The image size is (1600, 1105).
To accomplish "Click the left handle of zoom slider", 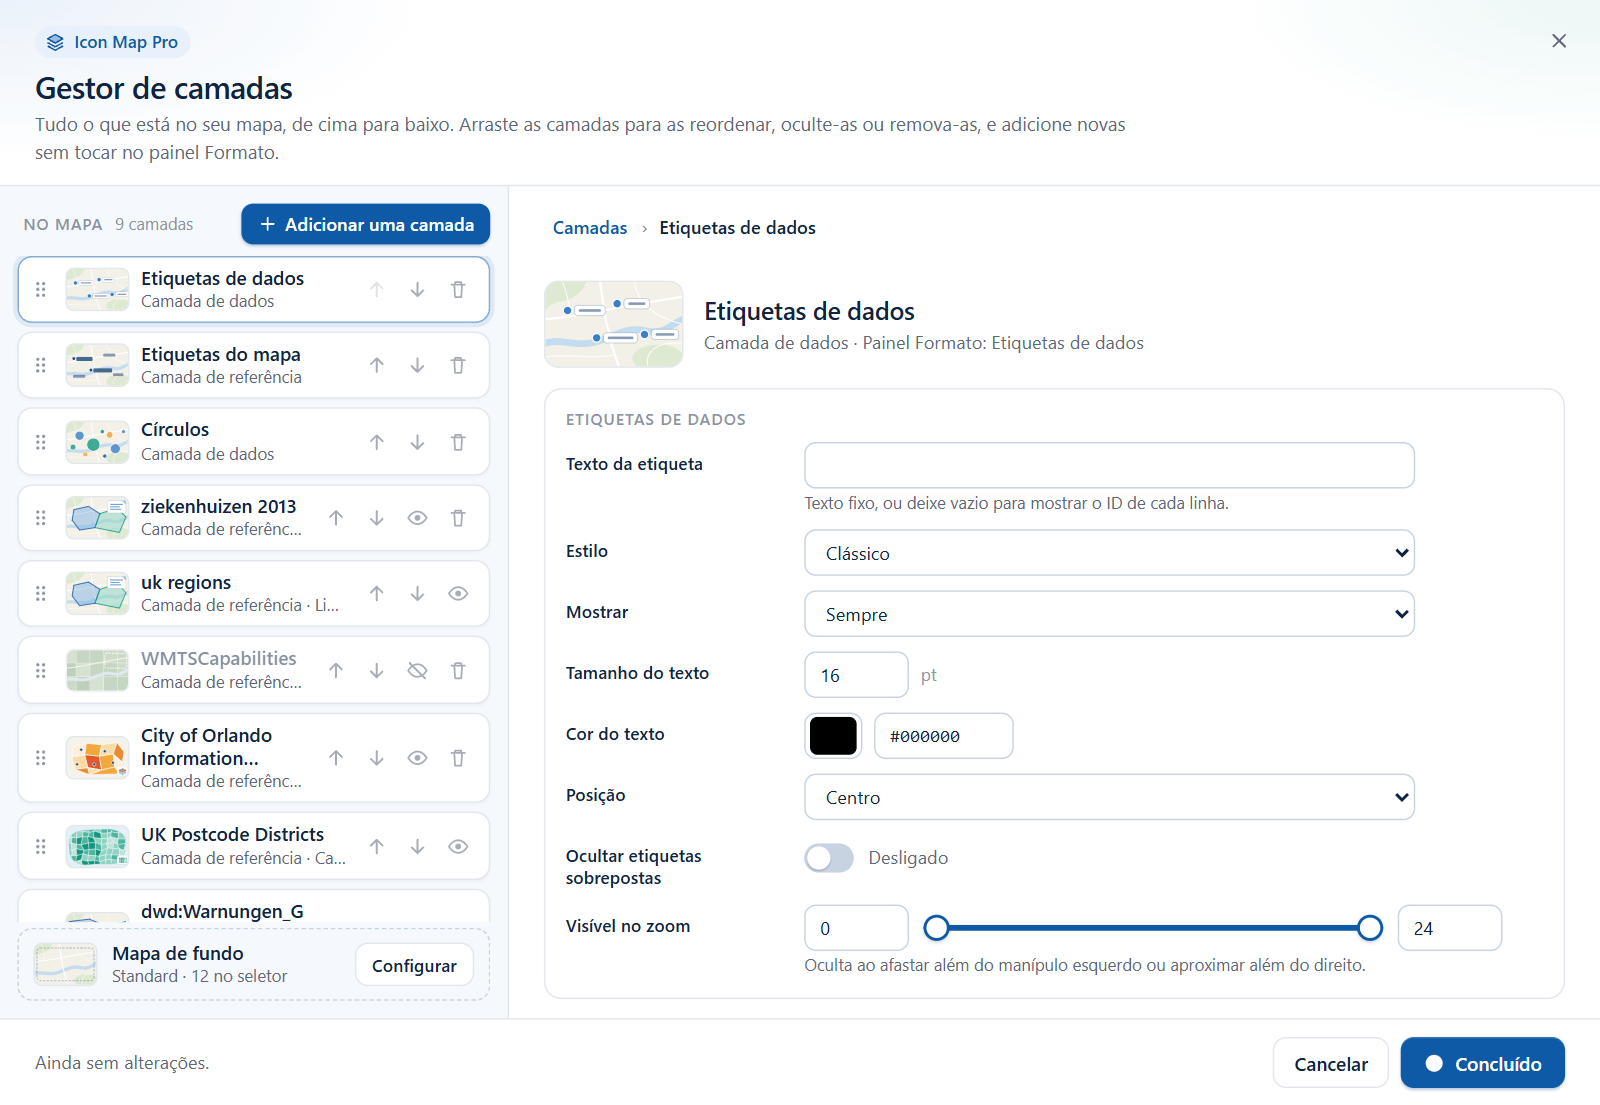I will click(936, 928).
